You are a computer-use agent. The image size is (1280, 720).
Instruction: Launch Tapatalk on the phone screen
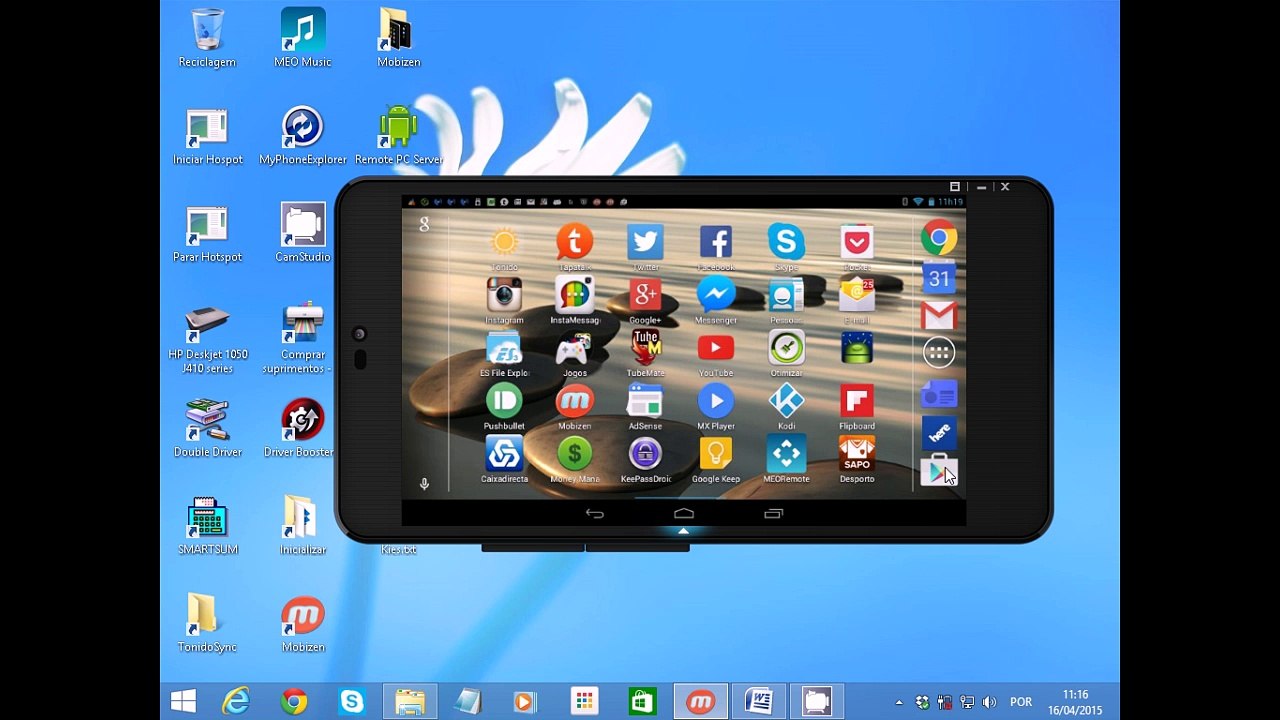coord(574,242)
